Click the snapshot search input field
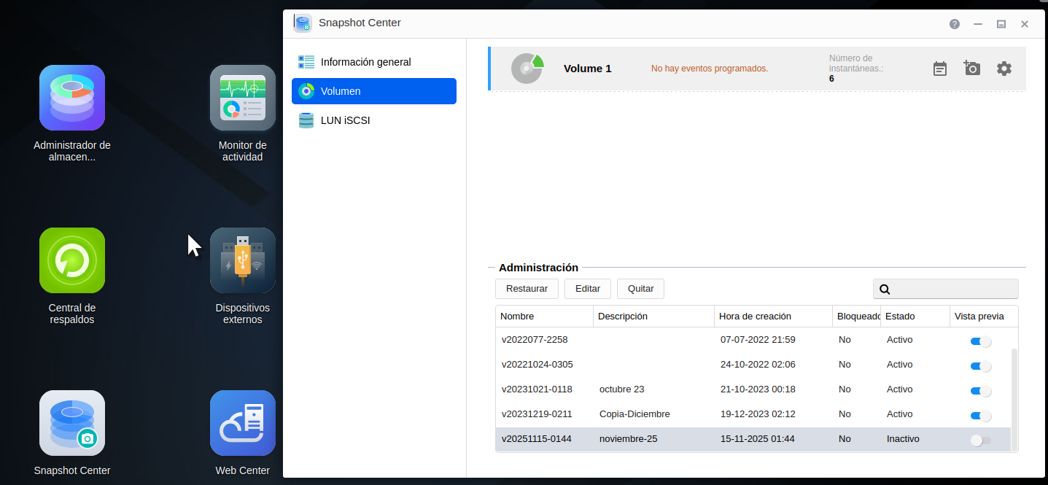 (953, 289)
